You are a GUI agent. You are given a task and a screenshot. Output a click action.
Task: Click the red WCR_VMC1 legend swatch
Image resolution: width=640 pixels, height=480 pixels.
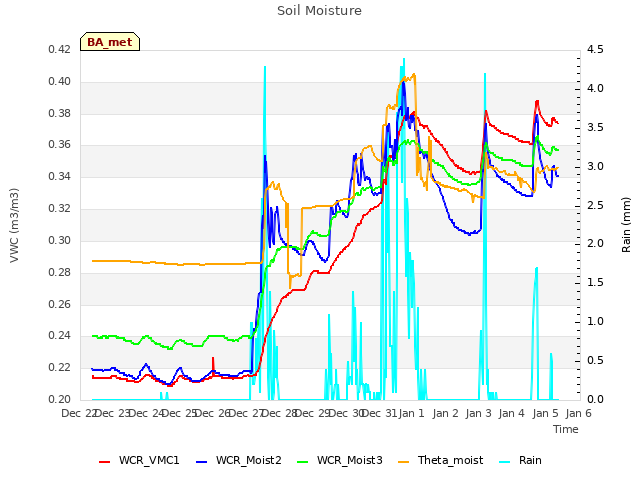[x=104, y=462]
